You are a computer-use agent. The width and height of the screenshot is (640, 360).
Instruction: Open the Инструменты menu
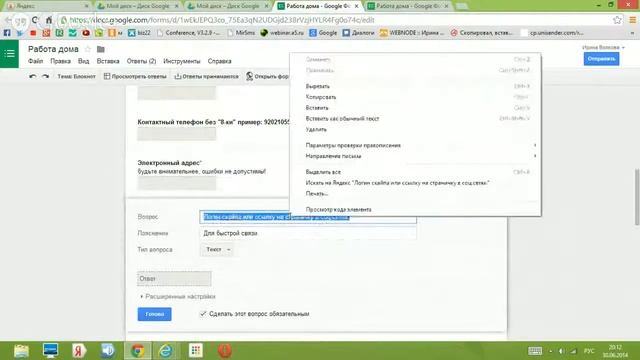[x=182, y=61]
